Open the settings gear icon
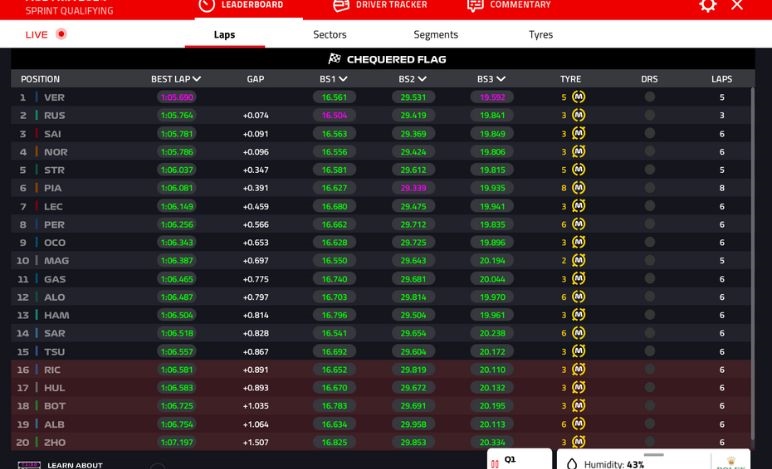The image size is (772, 469). [x=708, y=5]
